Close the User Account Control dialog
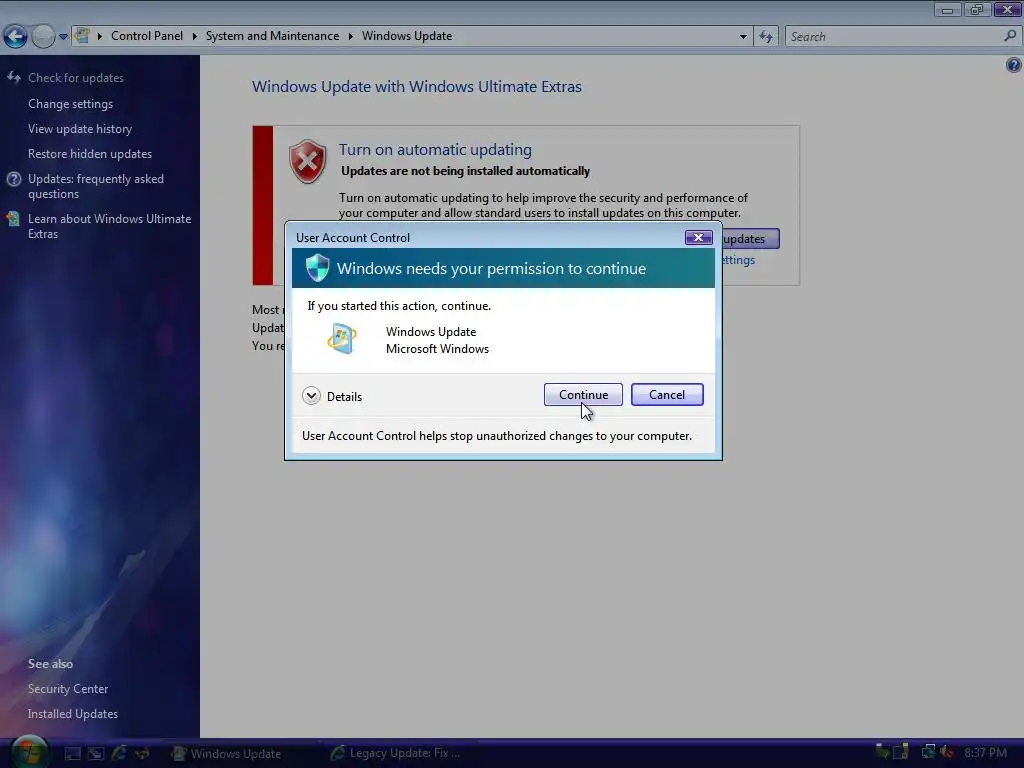The height and width of the screenshot is (768, 1024). tap(698, 238)
